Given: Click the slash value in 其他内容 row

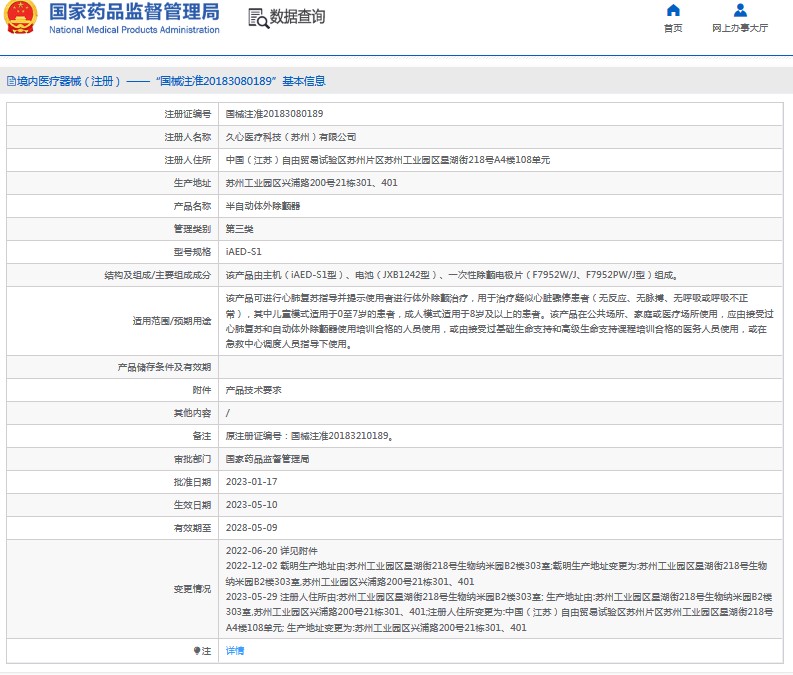Looking at the screenshot, I should pyautogui.click(x=228, y=413).
